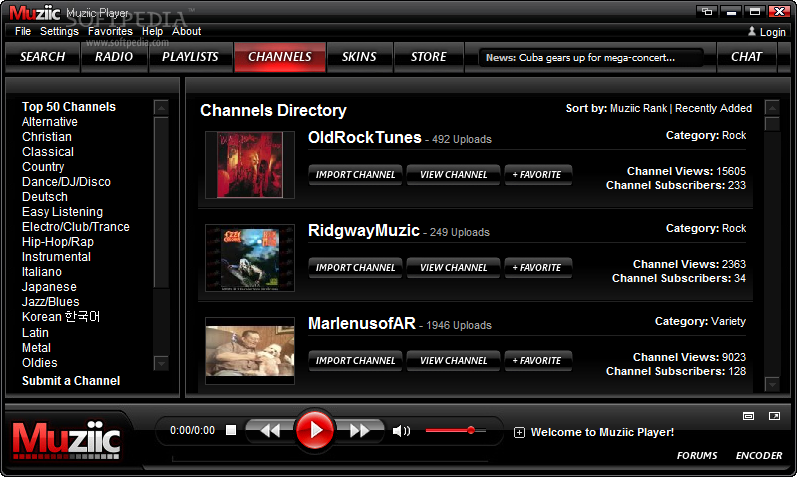Viewport: 797px width, 477px height.
Task: Select the Jazz/Blues category
Action: coord(51,302)
